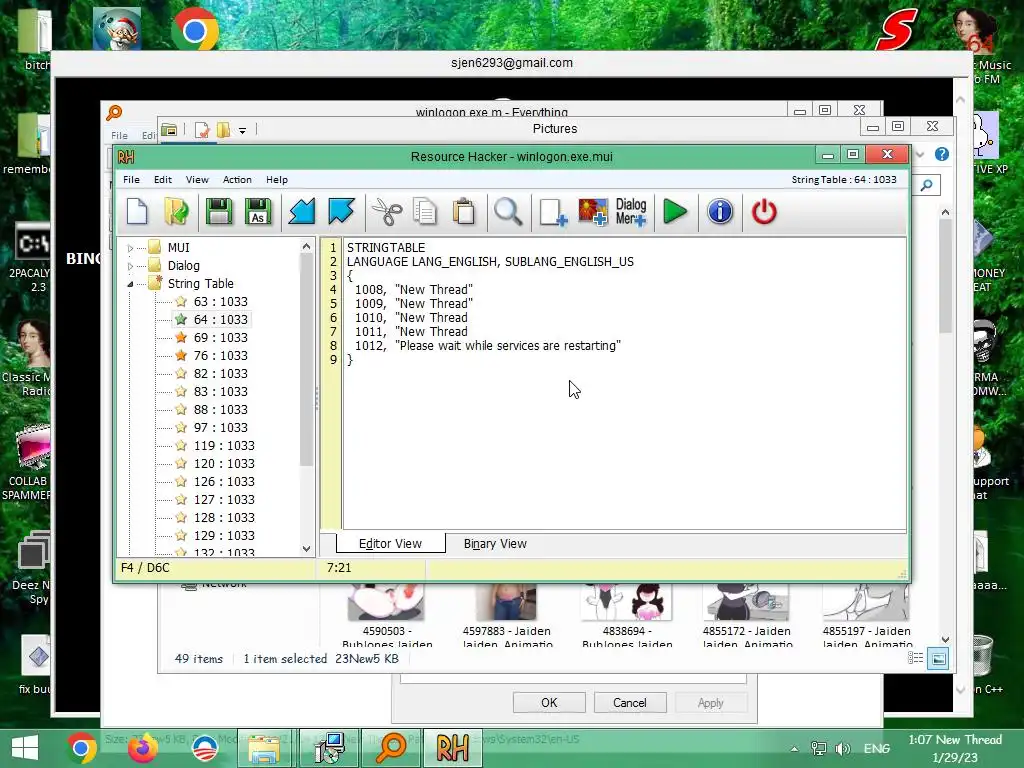Select the MUI folder in the tree

pos(178,248)
